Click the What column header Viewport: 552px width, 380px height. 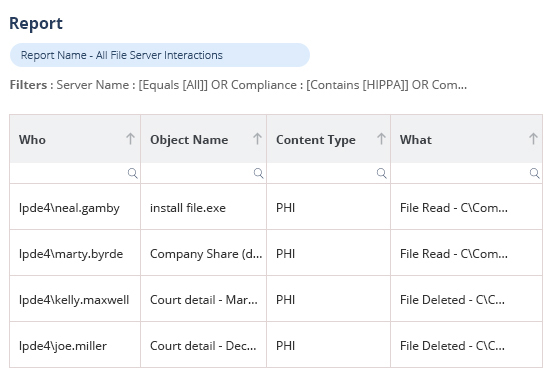pos(466,139)
